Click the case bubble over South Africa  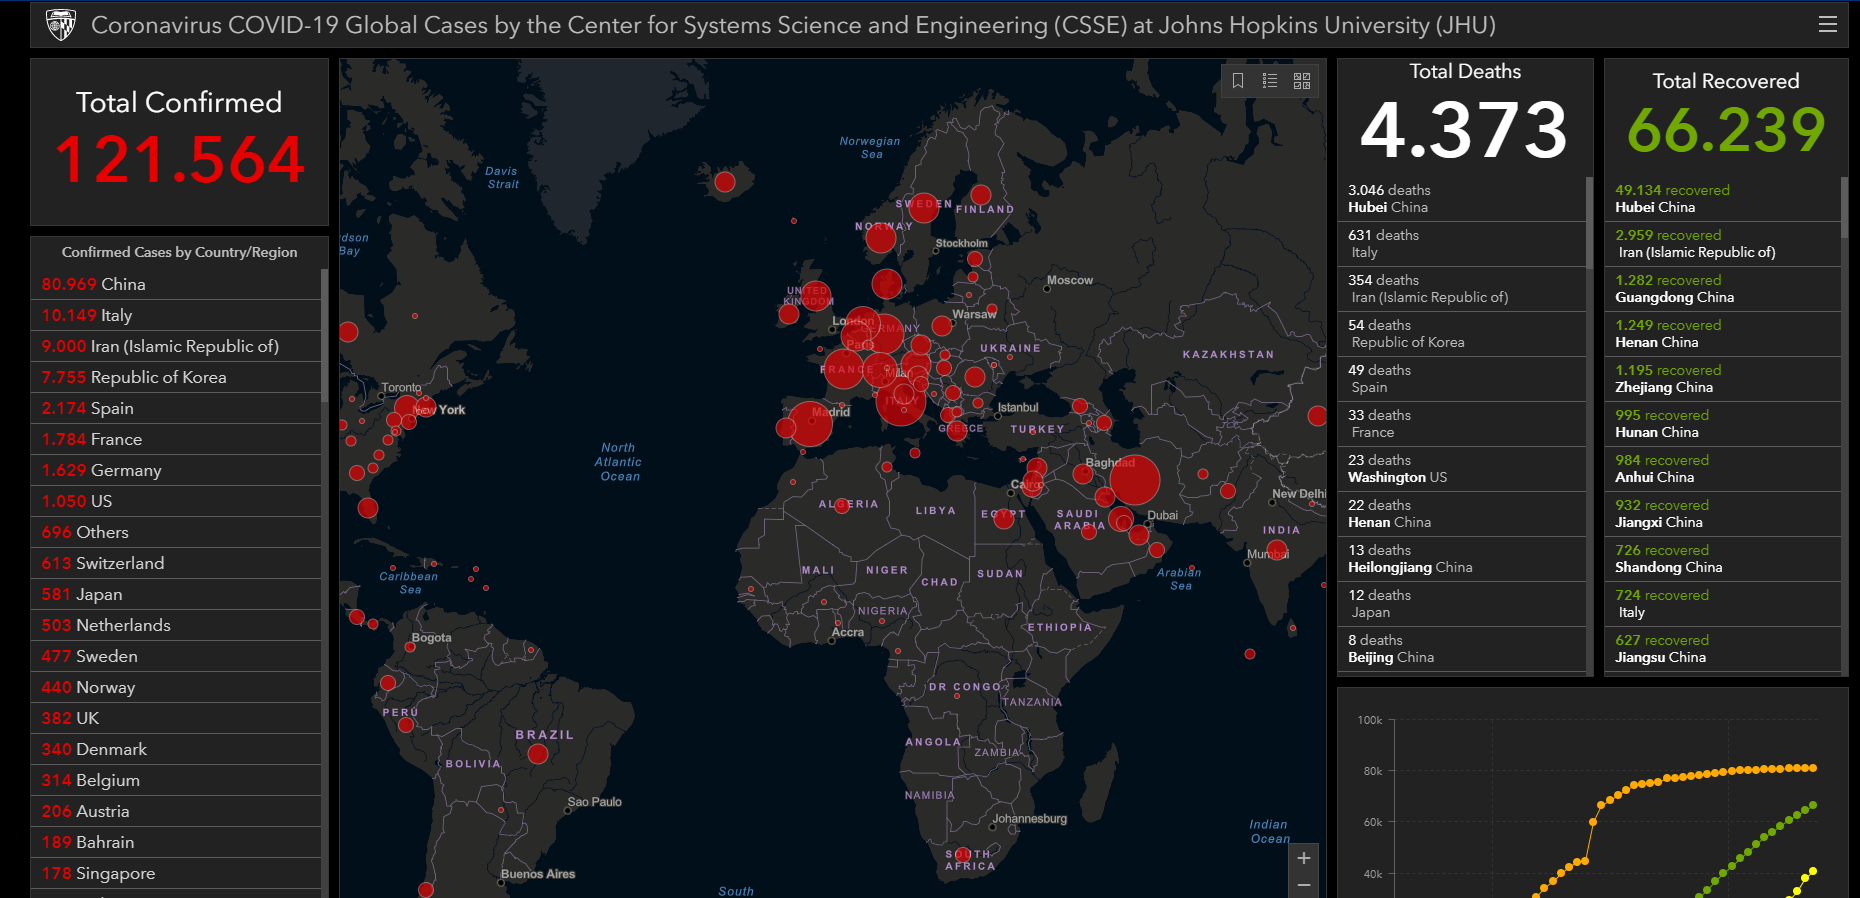click(x=962, y=855)
